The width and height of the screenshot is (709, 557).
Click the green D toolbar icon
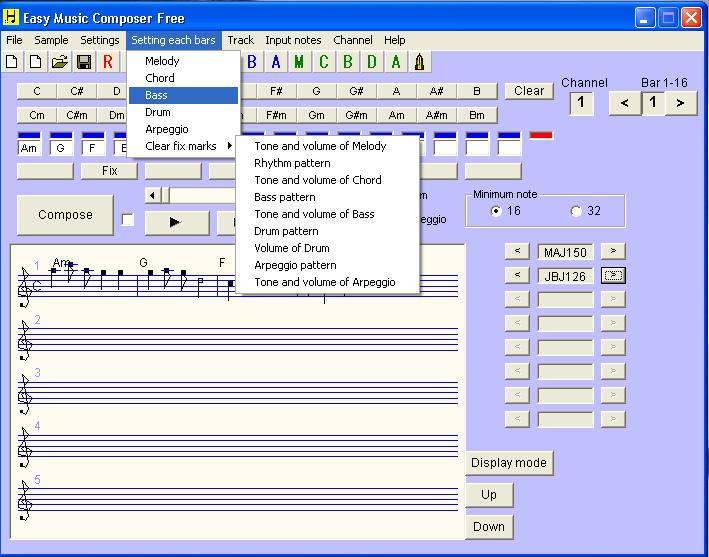(x=372, y=61)
